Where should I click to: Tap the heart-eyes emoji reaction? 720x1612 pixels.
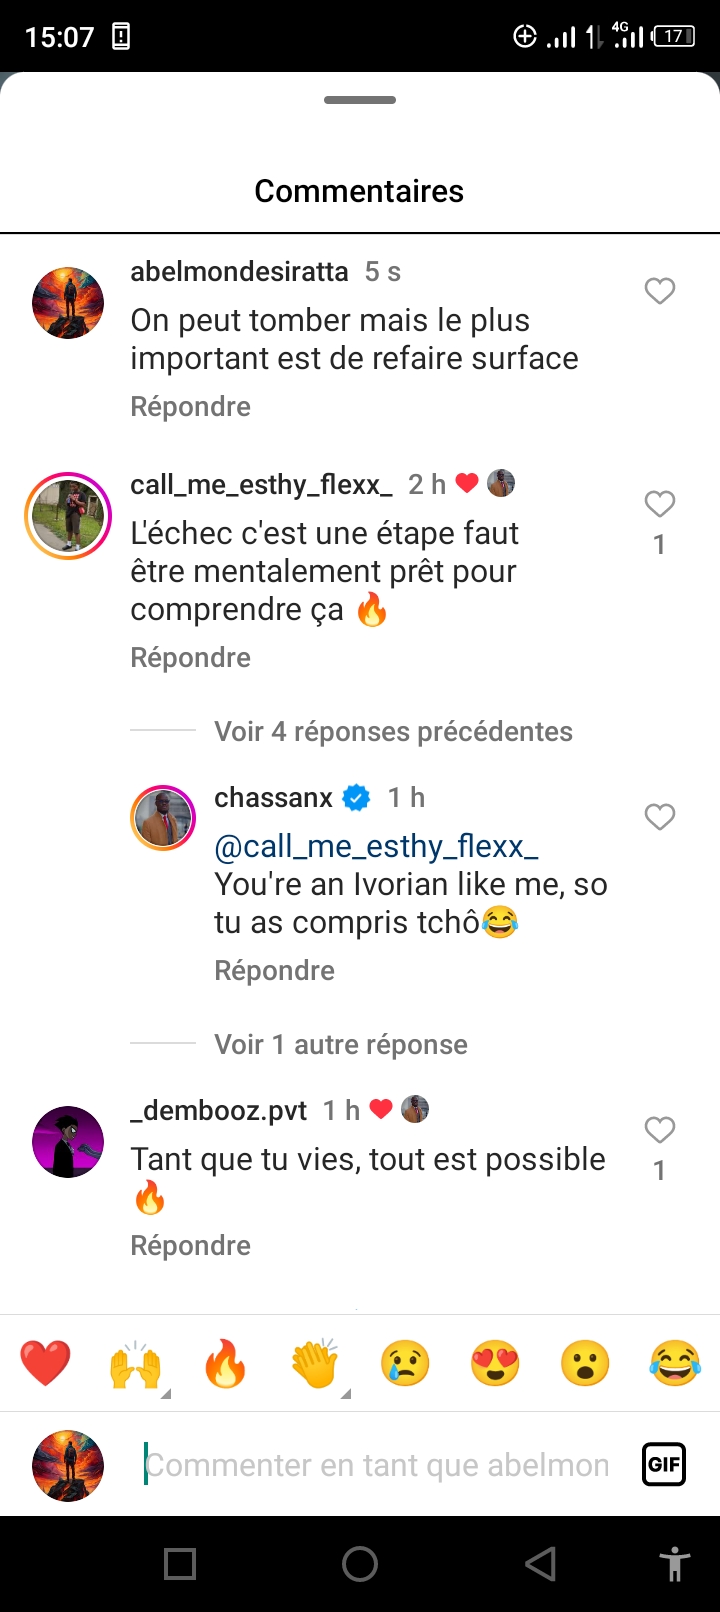coord(495,1364)
